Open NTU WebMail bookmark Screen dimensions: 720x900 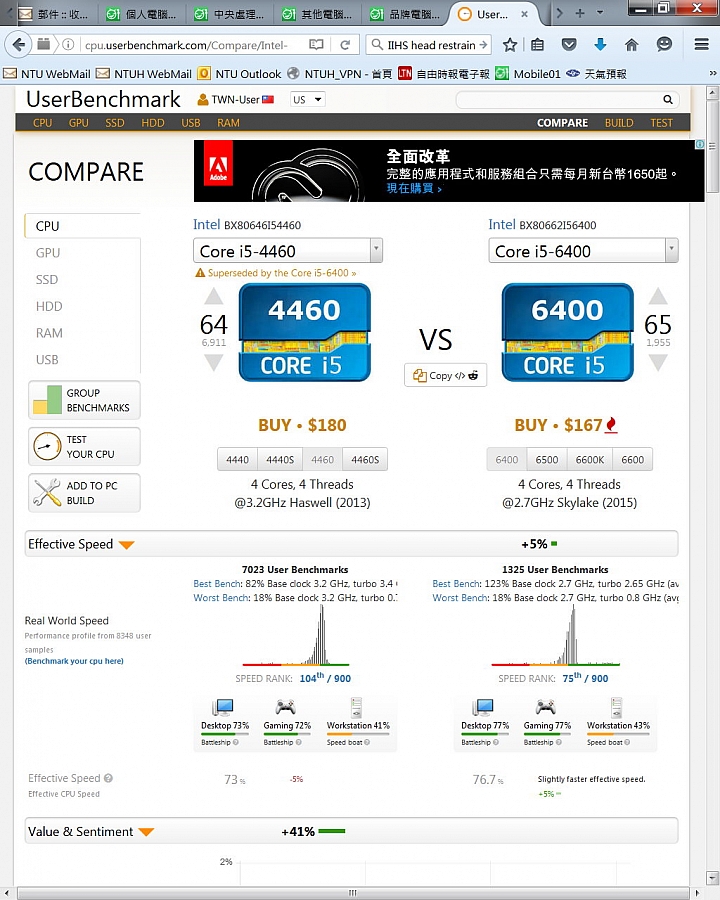[47, 73]
